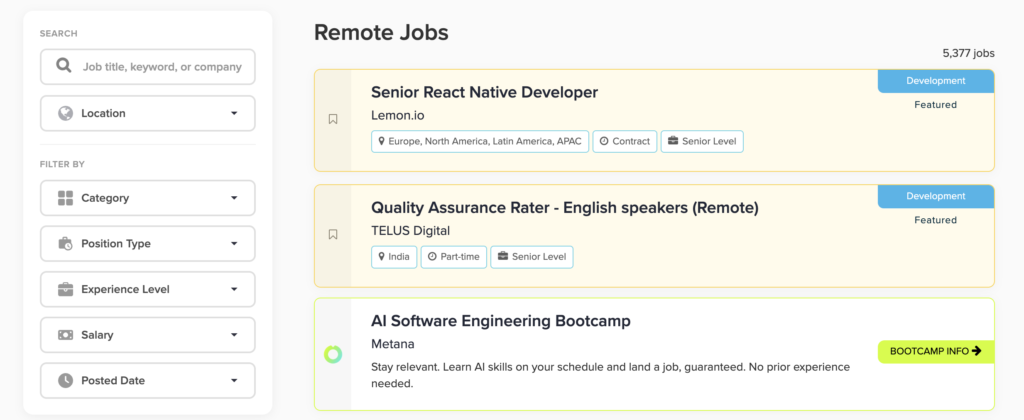The image size is (1024, 420).
Task: Expand the Experience Level dropdown arrow
Action: click(x=234, y=290)
